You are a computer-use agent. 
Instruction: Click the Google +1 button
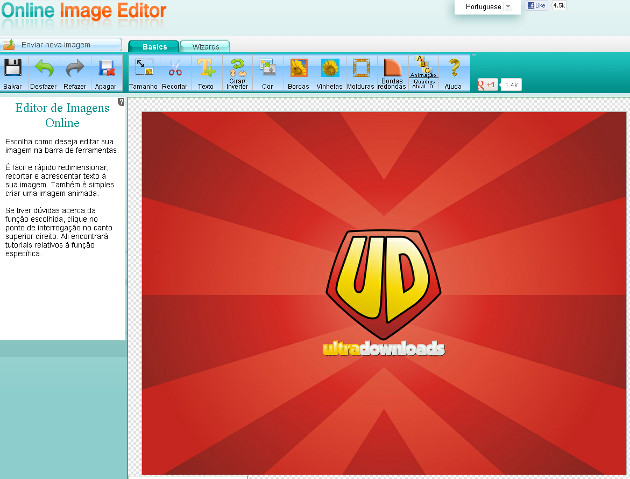pyautogui.click(x=487, y=84)
